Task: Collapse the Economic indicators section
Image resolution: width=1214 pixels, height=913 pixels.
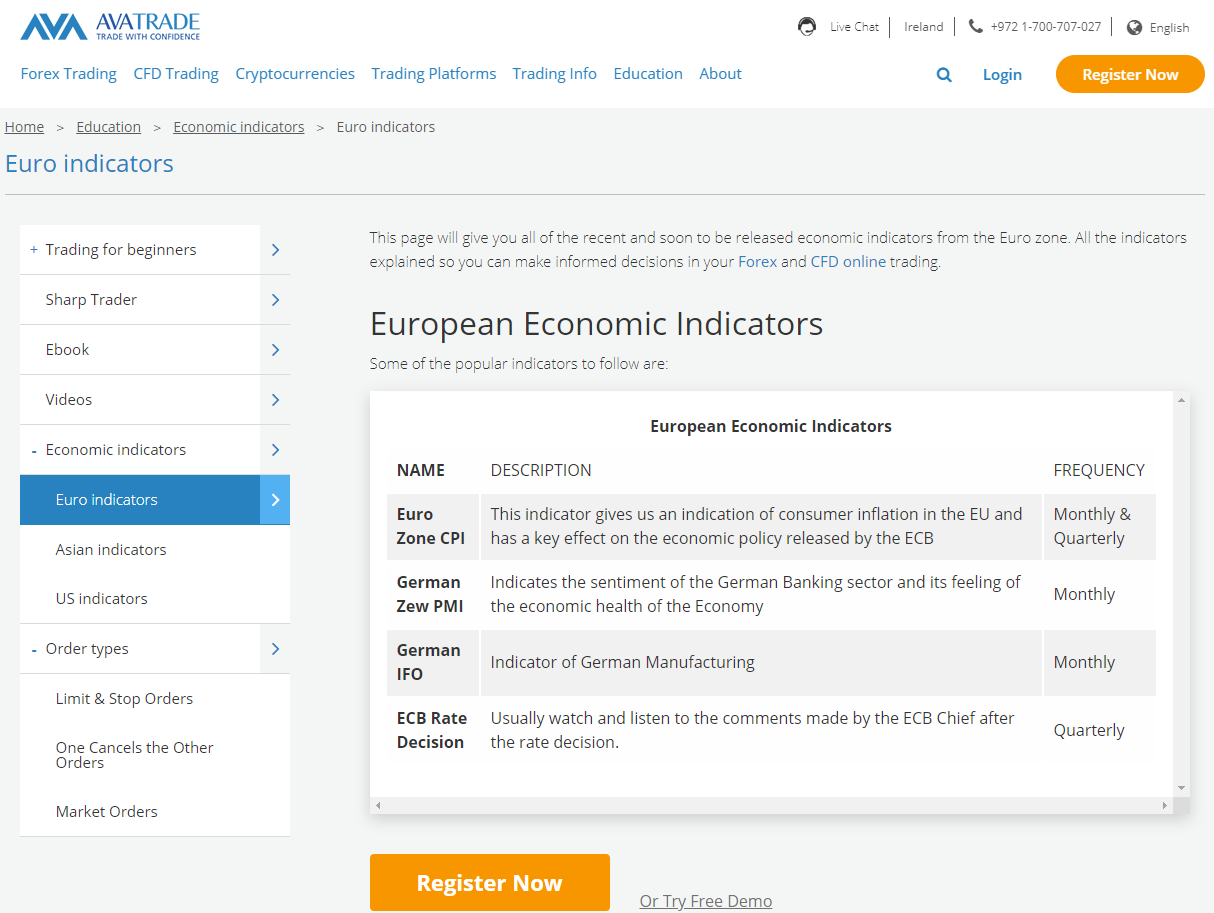Action: coord(34,451)
